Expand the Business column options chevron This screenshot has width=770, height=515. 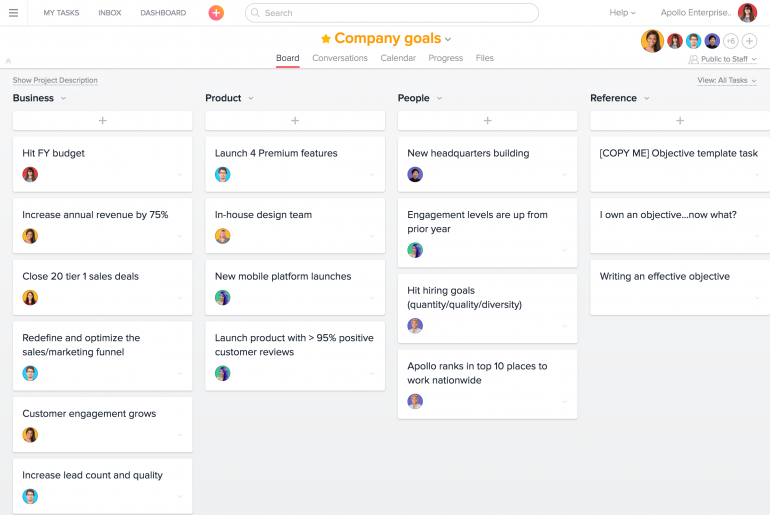point(63,98)
